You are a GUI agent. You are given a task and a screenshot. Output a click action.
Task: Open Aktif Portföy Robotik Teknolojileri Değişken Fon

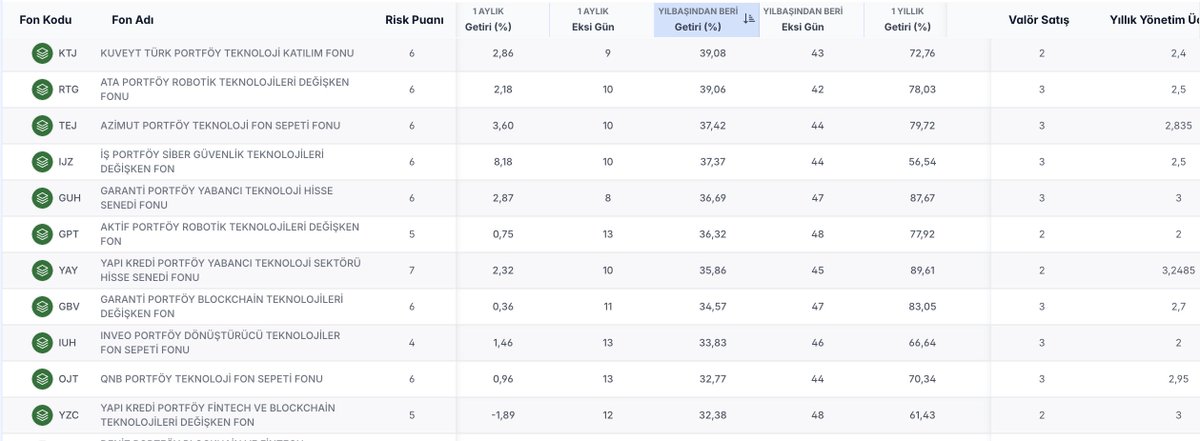(x=229, y=234)
